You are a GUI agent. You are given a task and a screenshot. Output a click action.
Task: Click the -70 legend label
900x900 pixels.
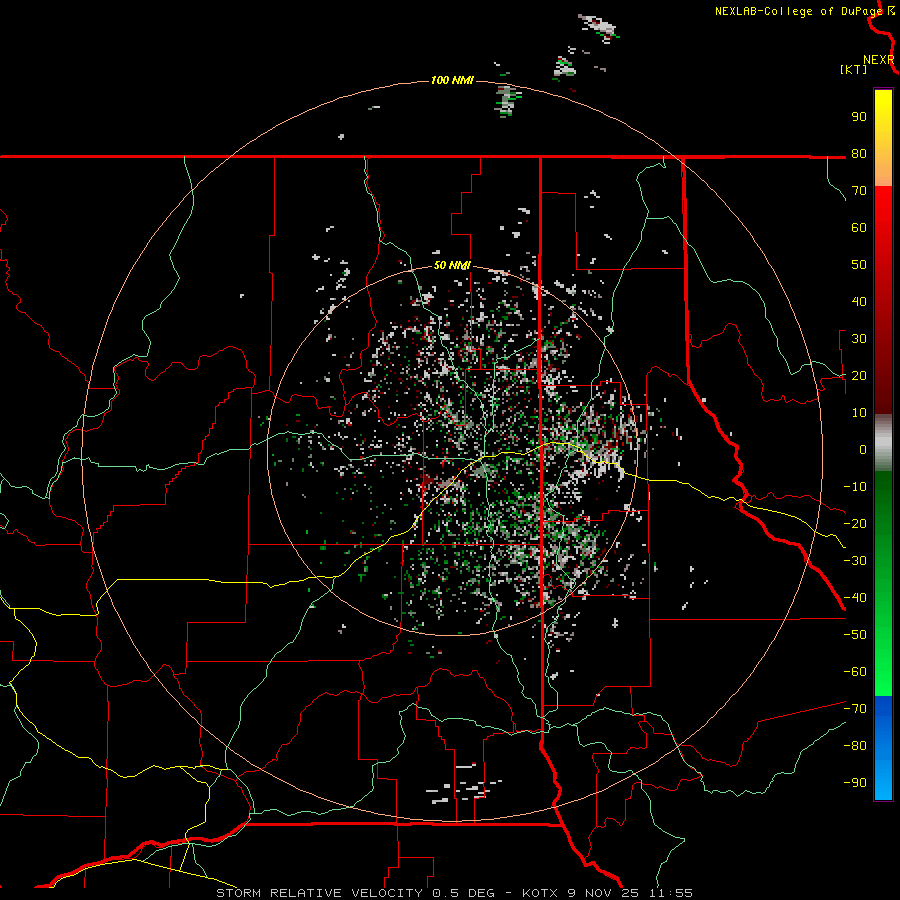855,709
